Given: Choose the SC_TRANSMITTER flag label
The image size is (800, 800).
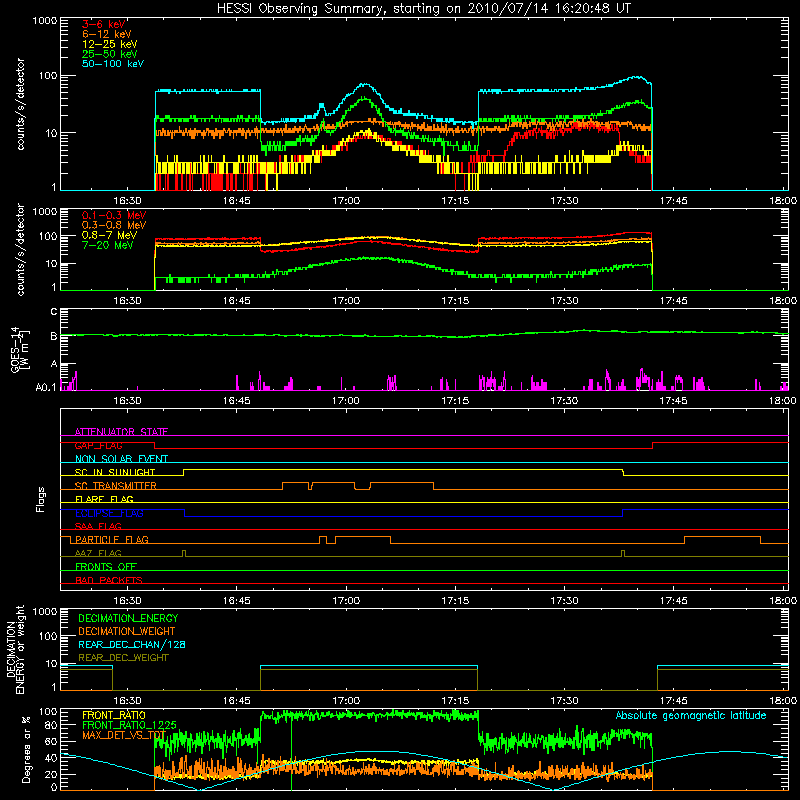Looking at the screenshot, I should 115,486.
